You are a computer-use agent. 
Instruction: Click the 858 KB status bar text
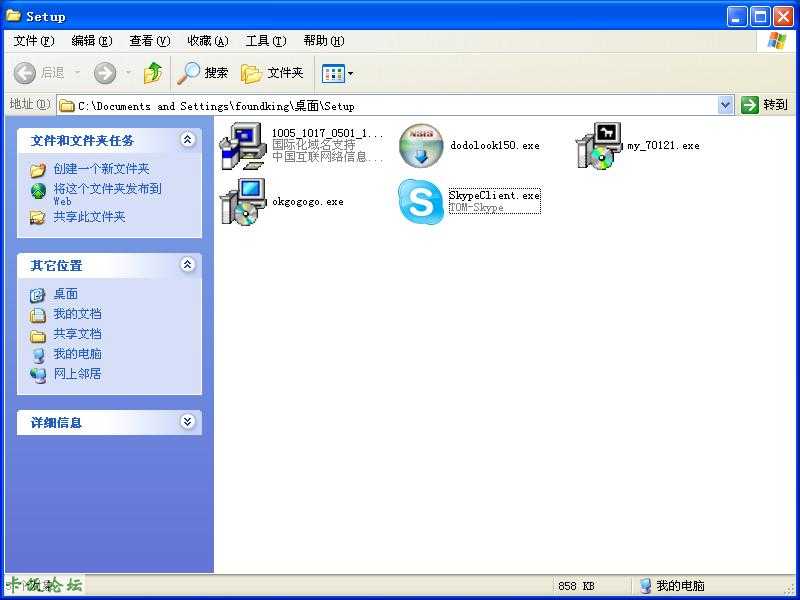[x=576, y=586]
